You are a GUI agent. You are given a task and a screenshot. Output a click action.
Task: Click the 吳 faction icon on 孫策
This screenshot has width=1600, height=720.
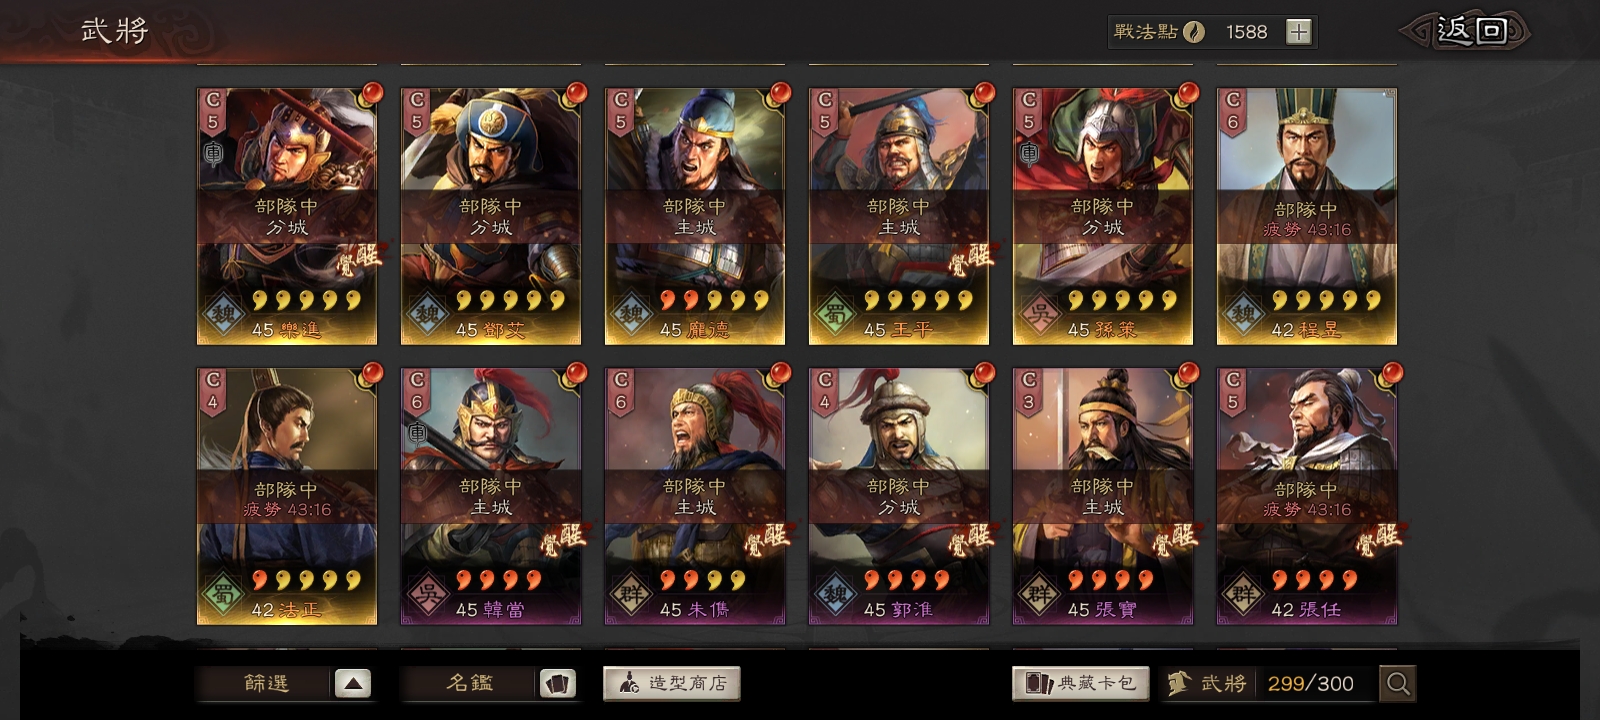pos(1039,314)
